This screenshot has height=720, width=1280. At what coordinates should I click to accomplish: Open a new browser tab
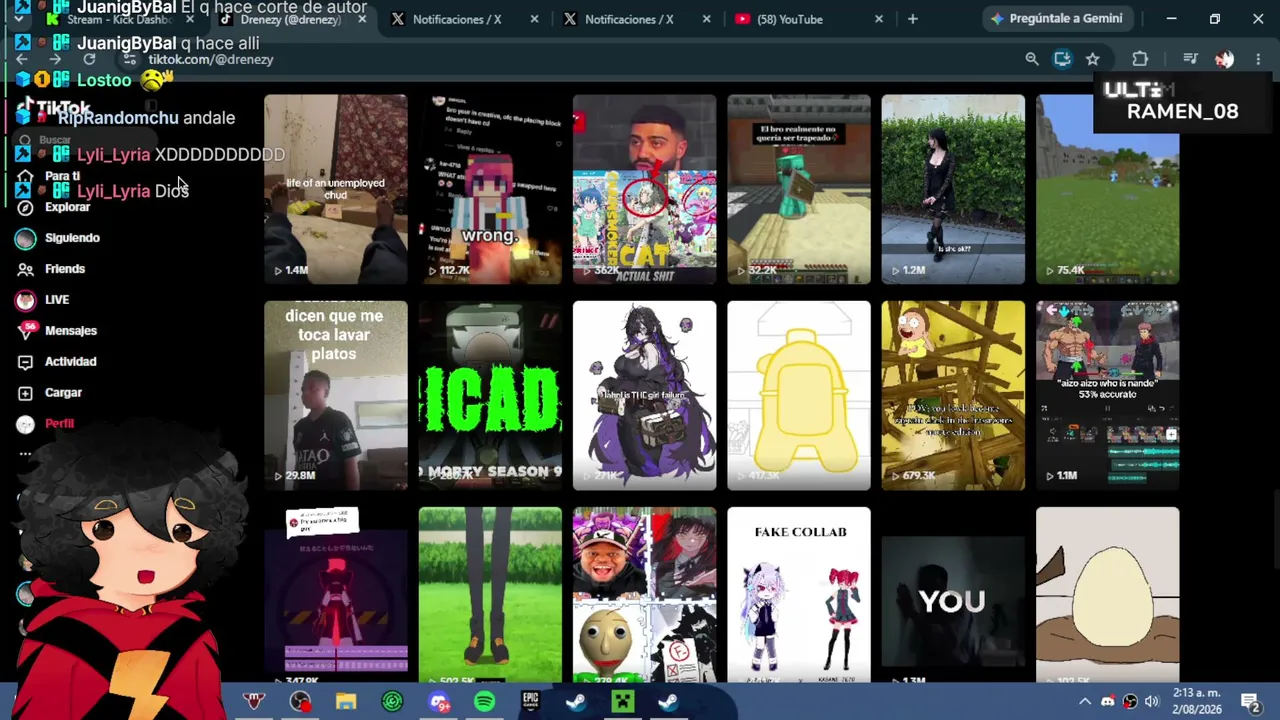tap(912, 19)
